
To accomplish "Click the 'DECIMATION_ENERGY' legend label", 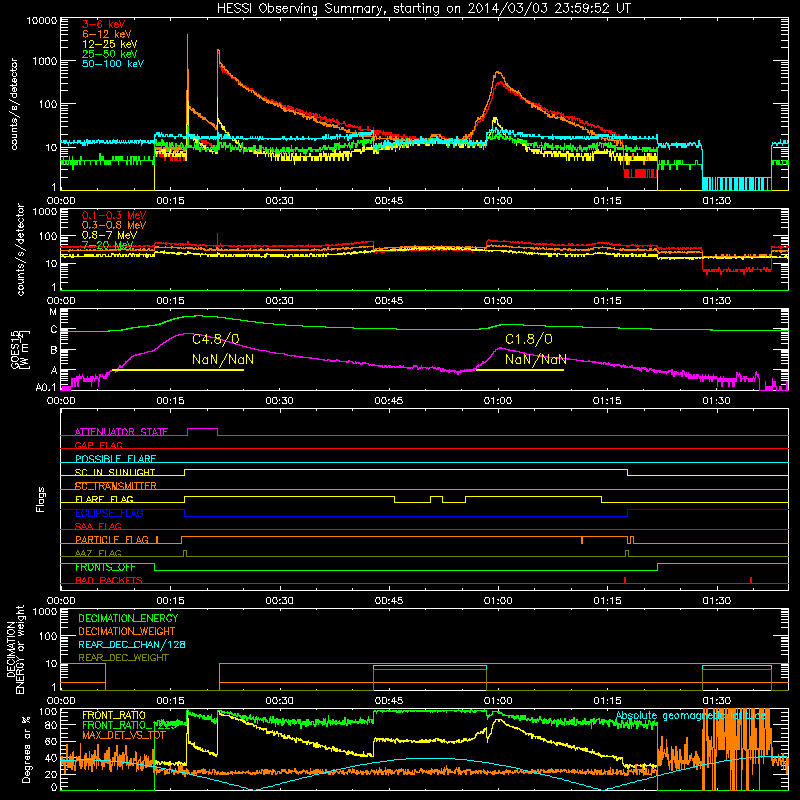I will (128, 618).
